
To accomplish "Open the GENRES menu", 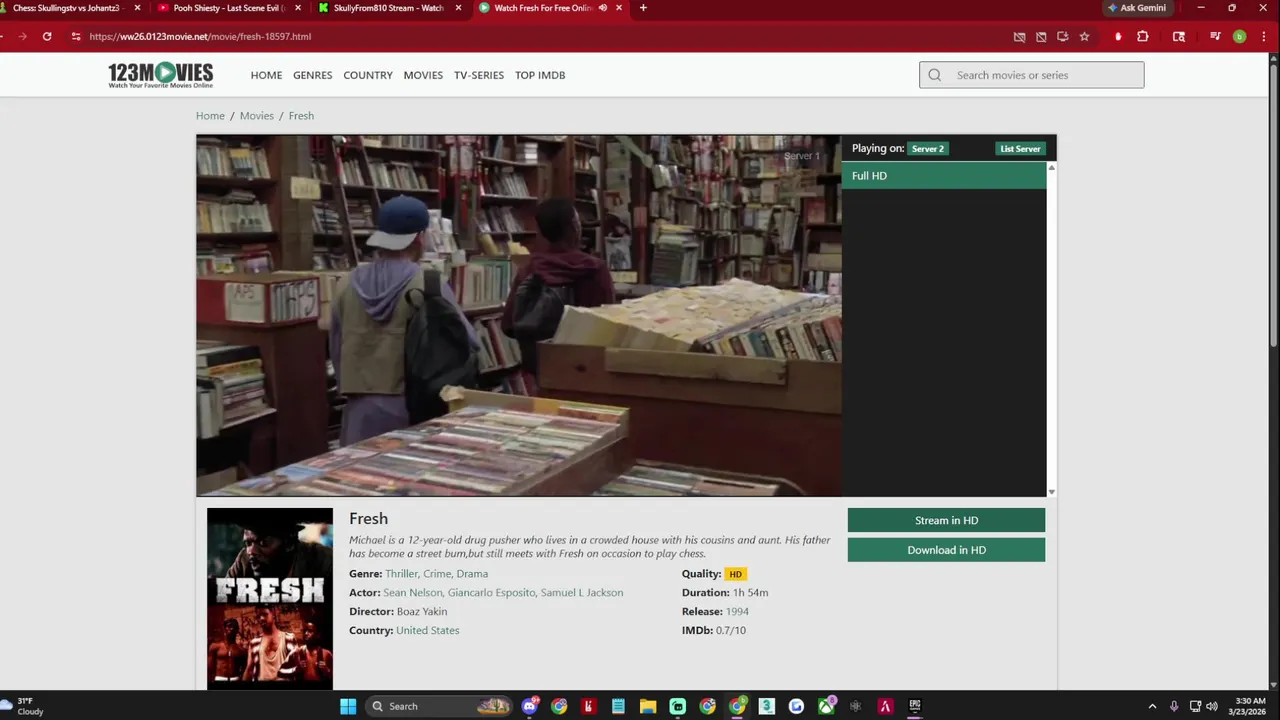I will click(312, 75).
